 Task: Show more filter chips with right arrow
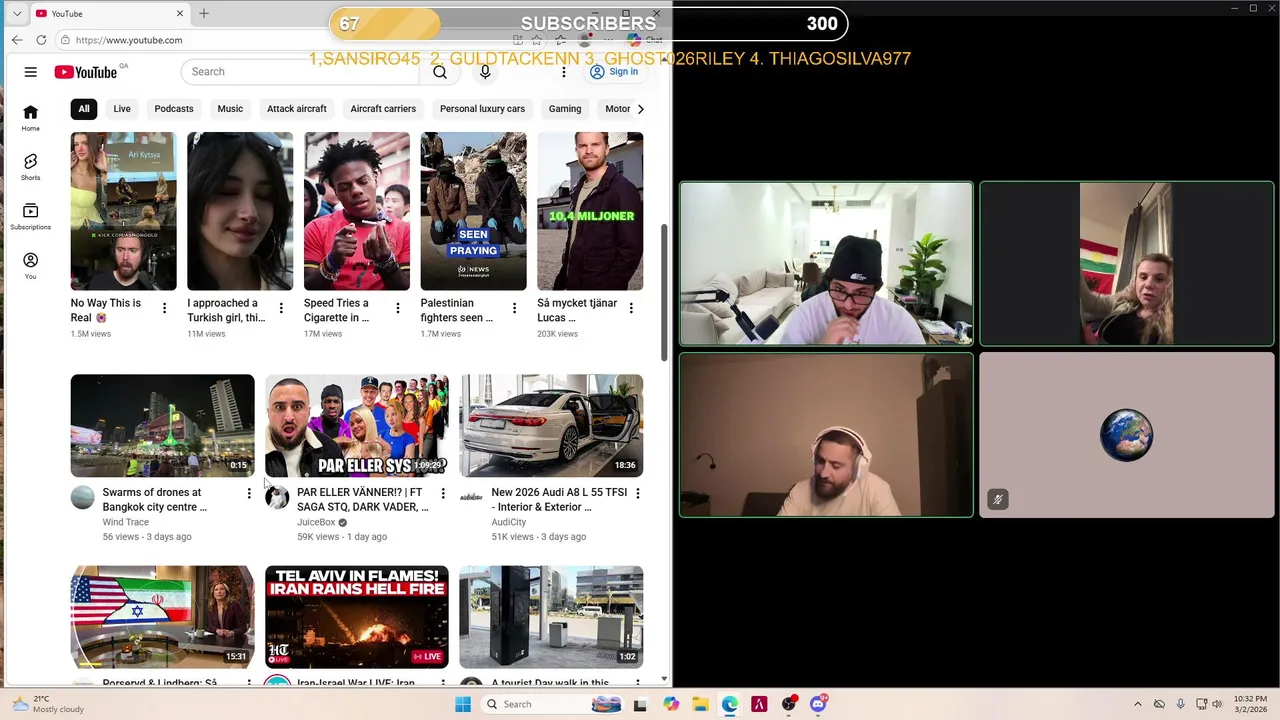tap(641, 109)
